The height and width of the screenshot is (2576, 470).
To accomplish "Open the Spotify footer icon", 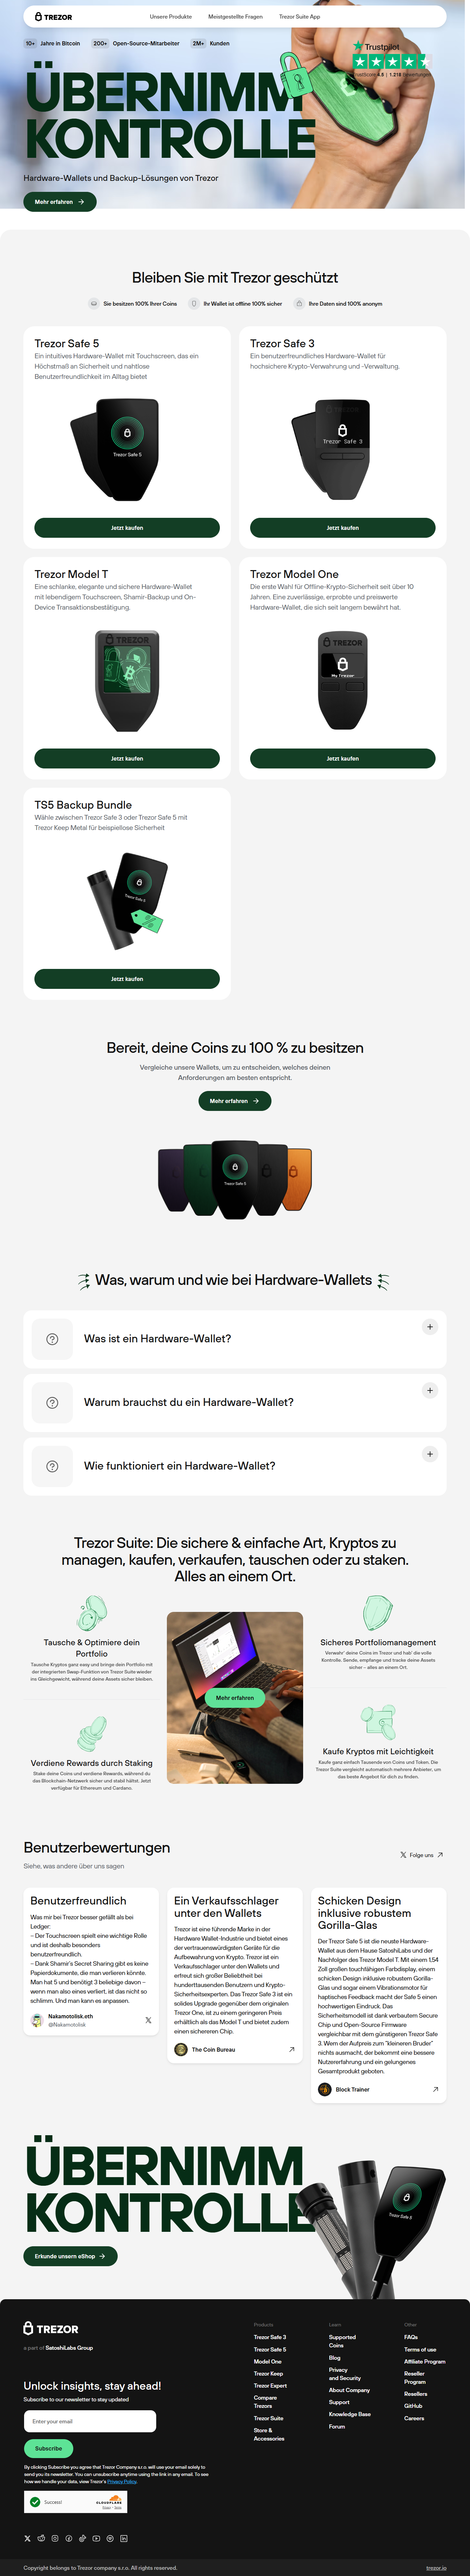I will 110,2538.
